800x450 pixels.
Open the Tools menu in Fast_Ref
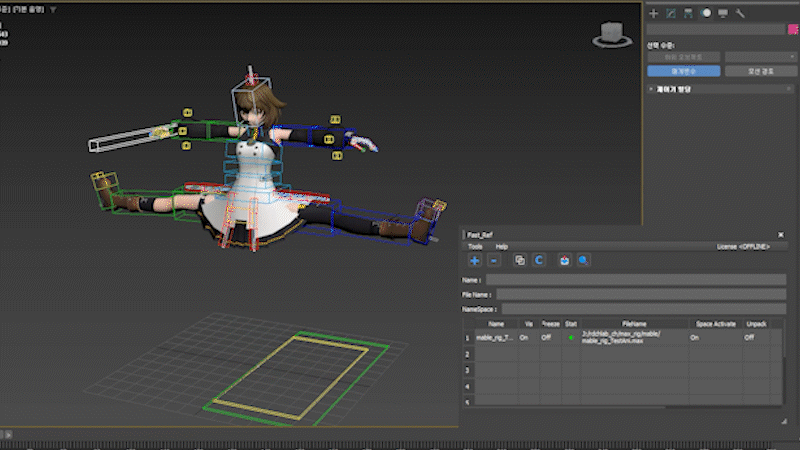pyautogui.click(x=475, y=245)
